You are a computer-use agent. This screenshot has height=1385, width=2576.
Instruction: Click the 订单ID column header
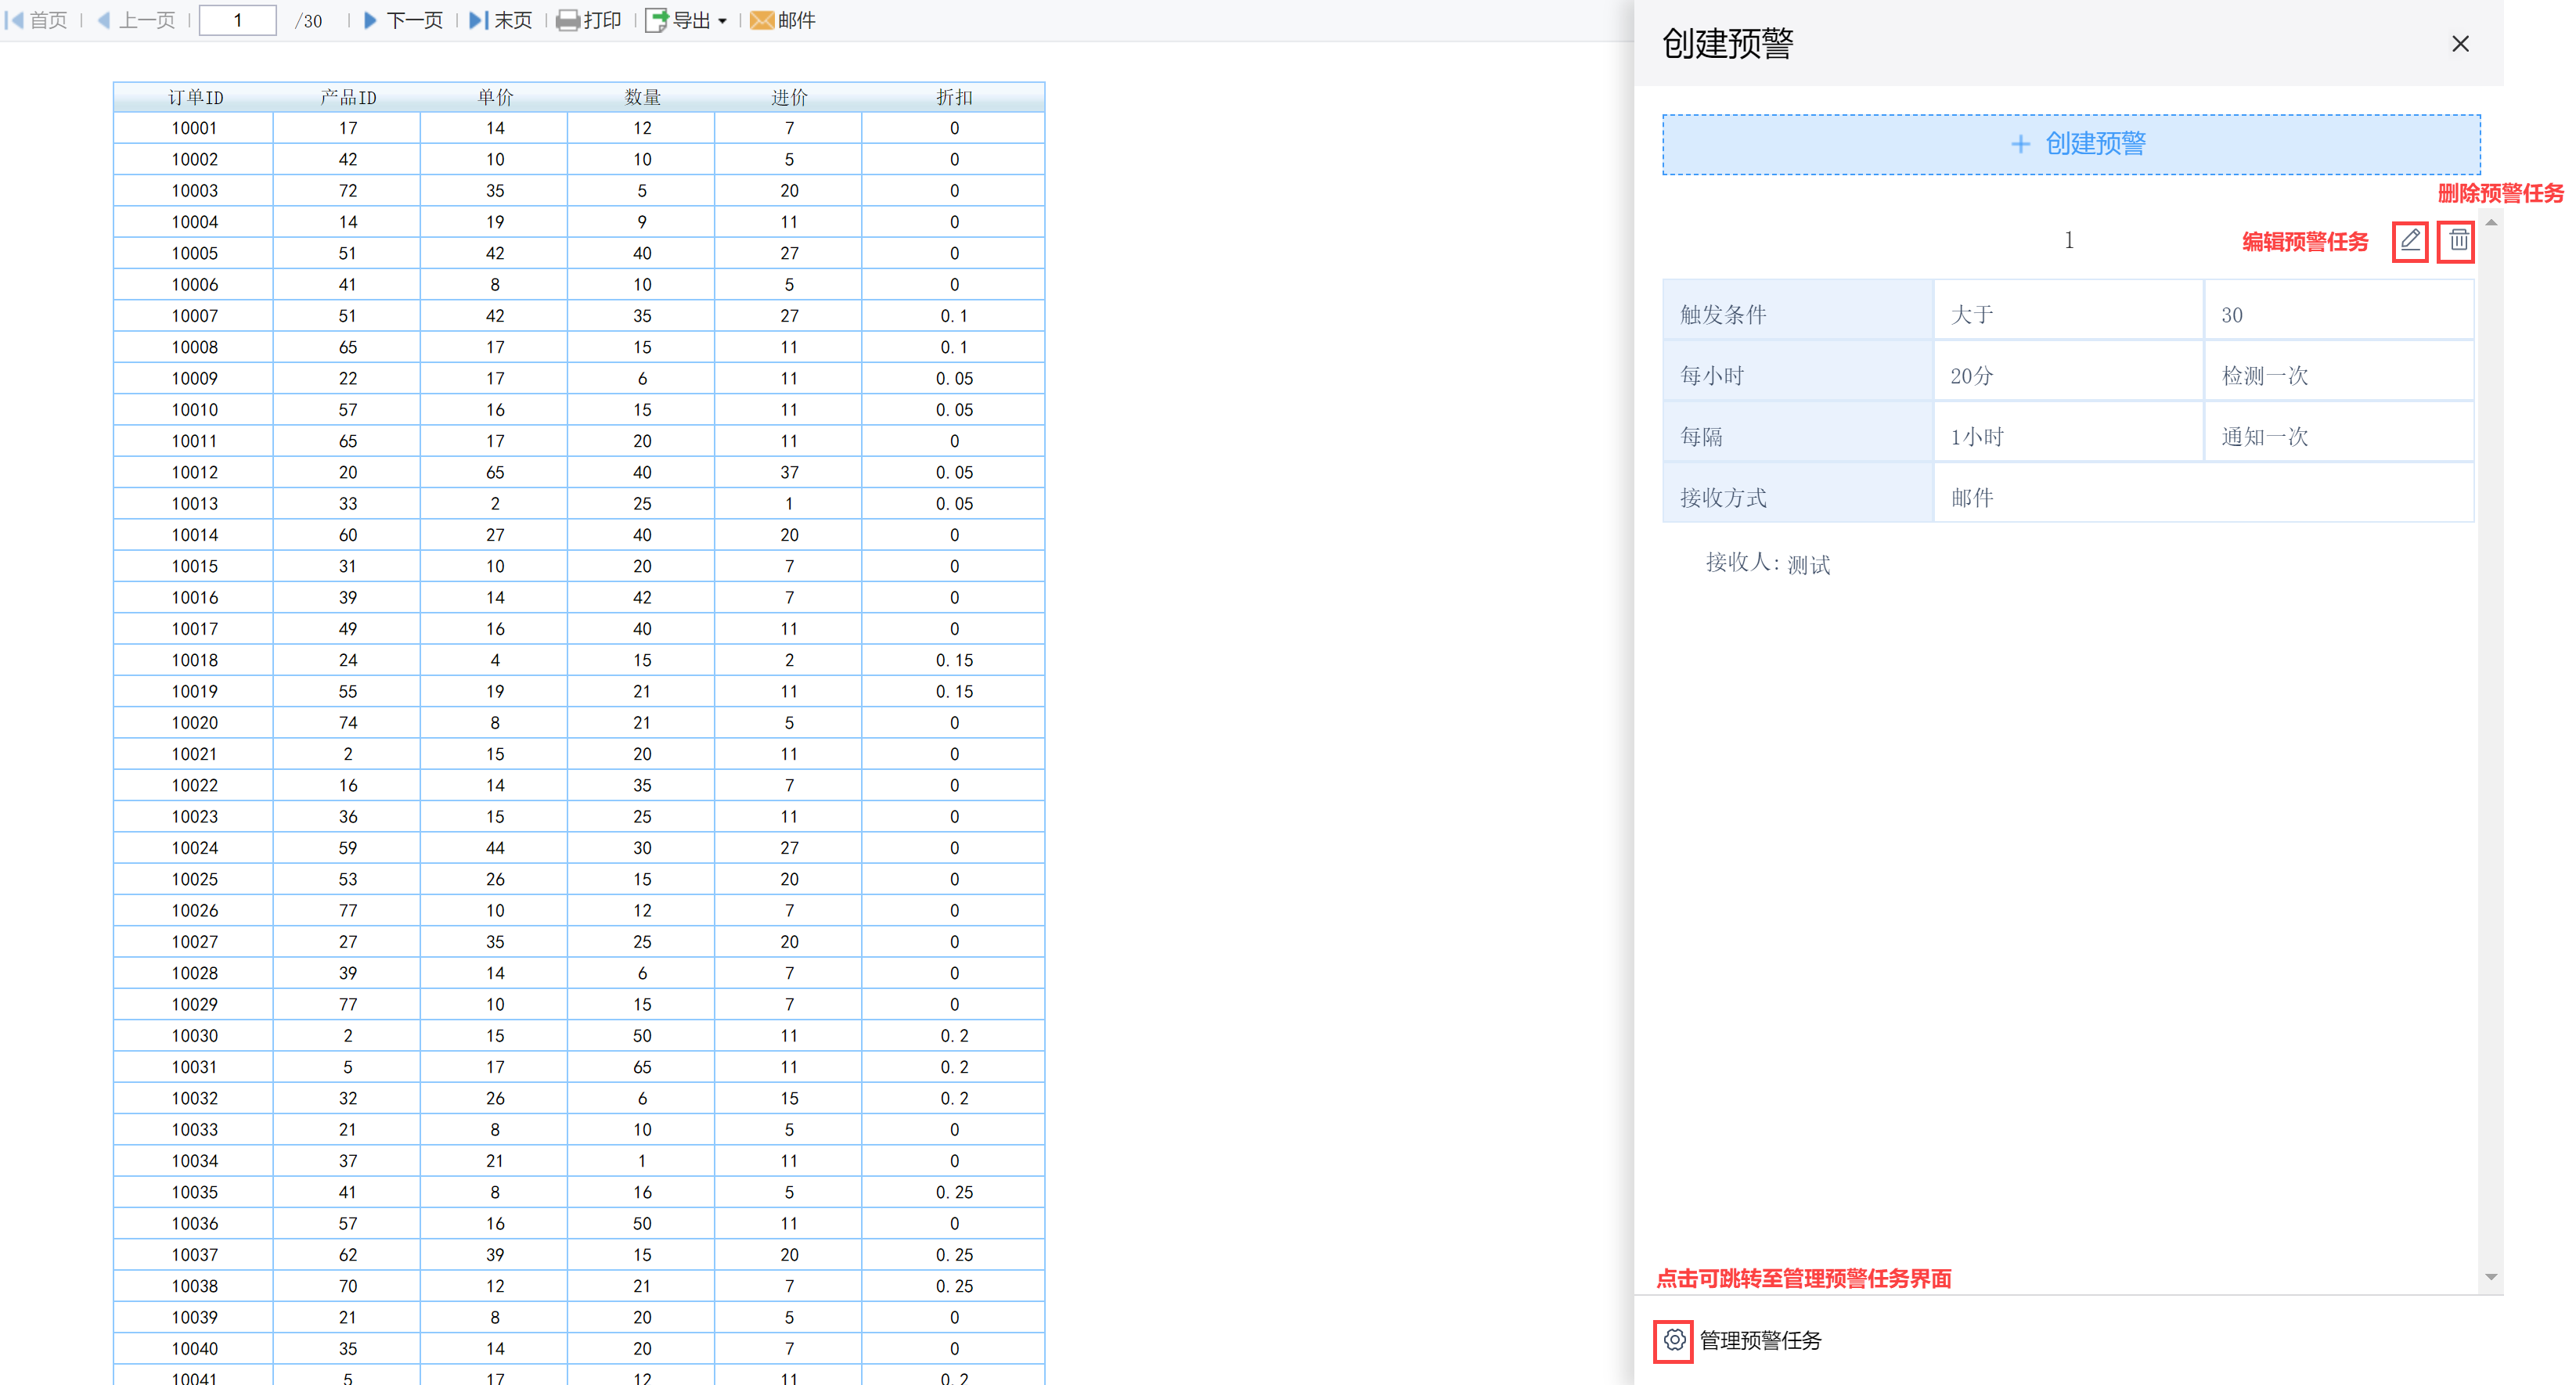point(195,97)
